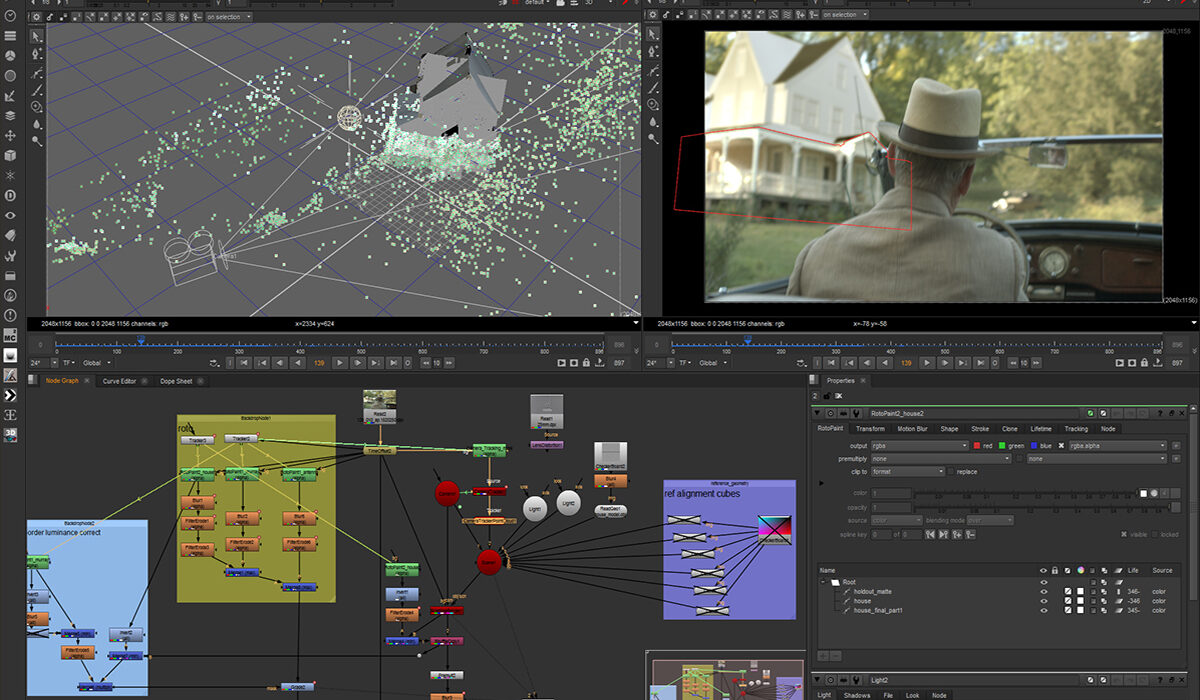Image resolution: width=1200 pixels, height=700 pixels.
Task: Open the clip to format dropdown
Action: [x=907, y=471]
